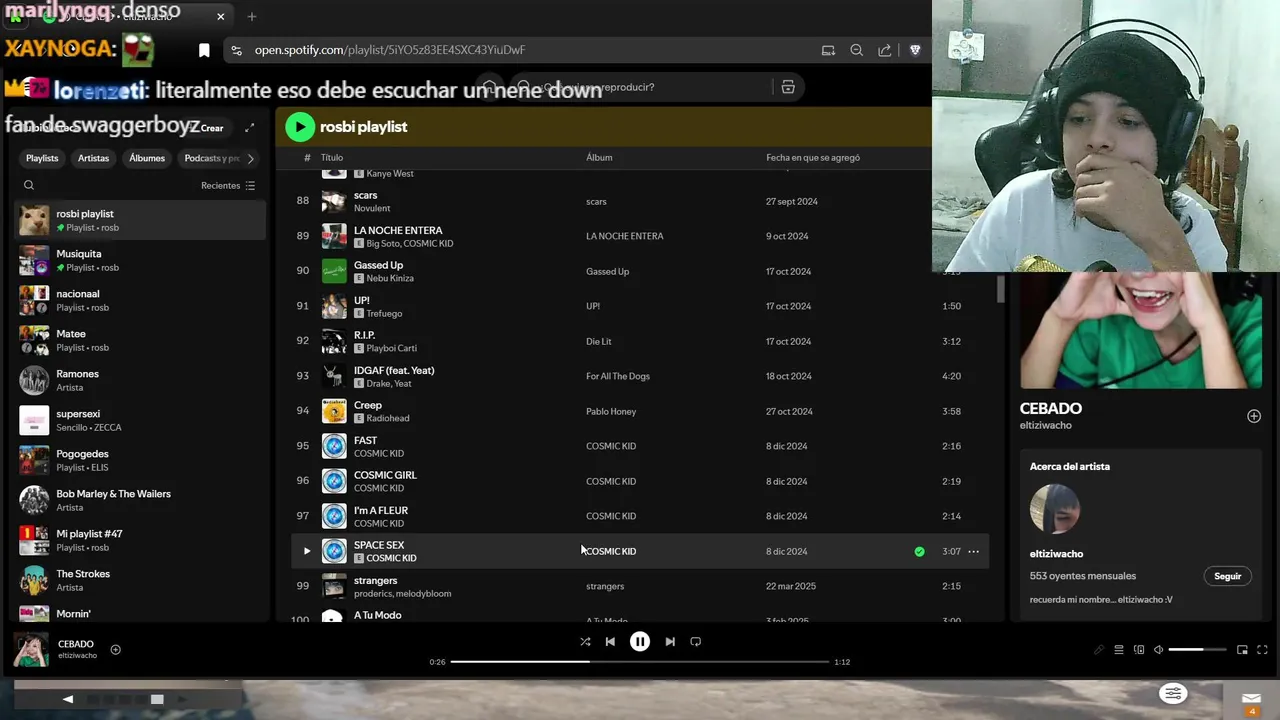Play the rosbi playlist with green button
Viewport: 1280px width, 720px height.
pos(299,126)
